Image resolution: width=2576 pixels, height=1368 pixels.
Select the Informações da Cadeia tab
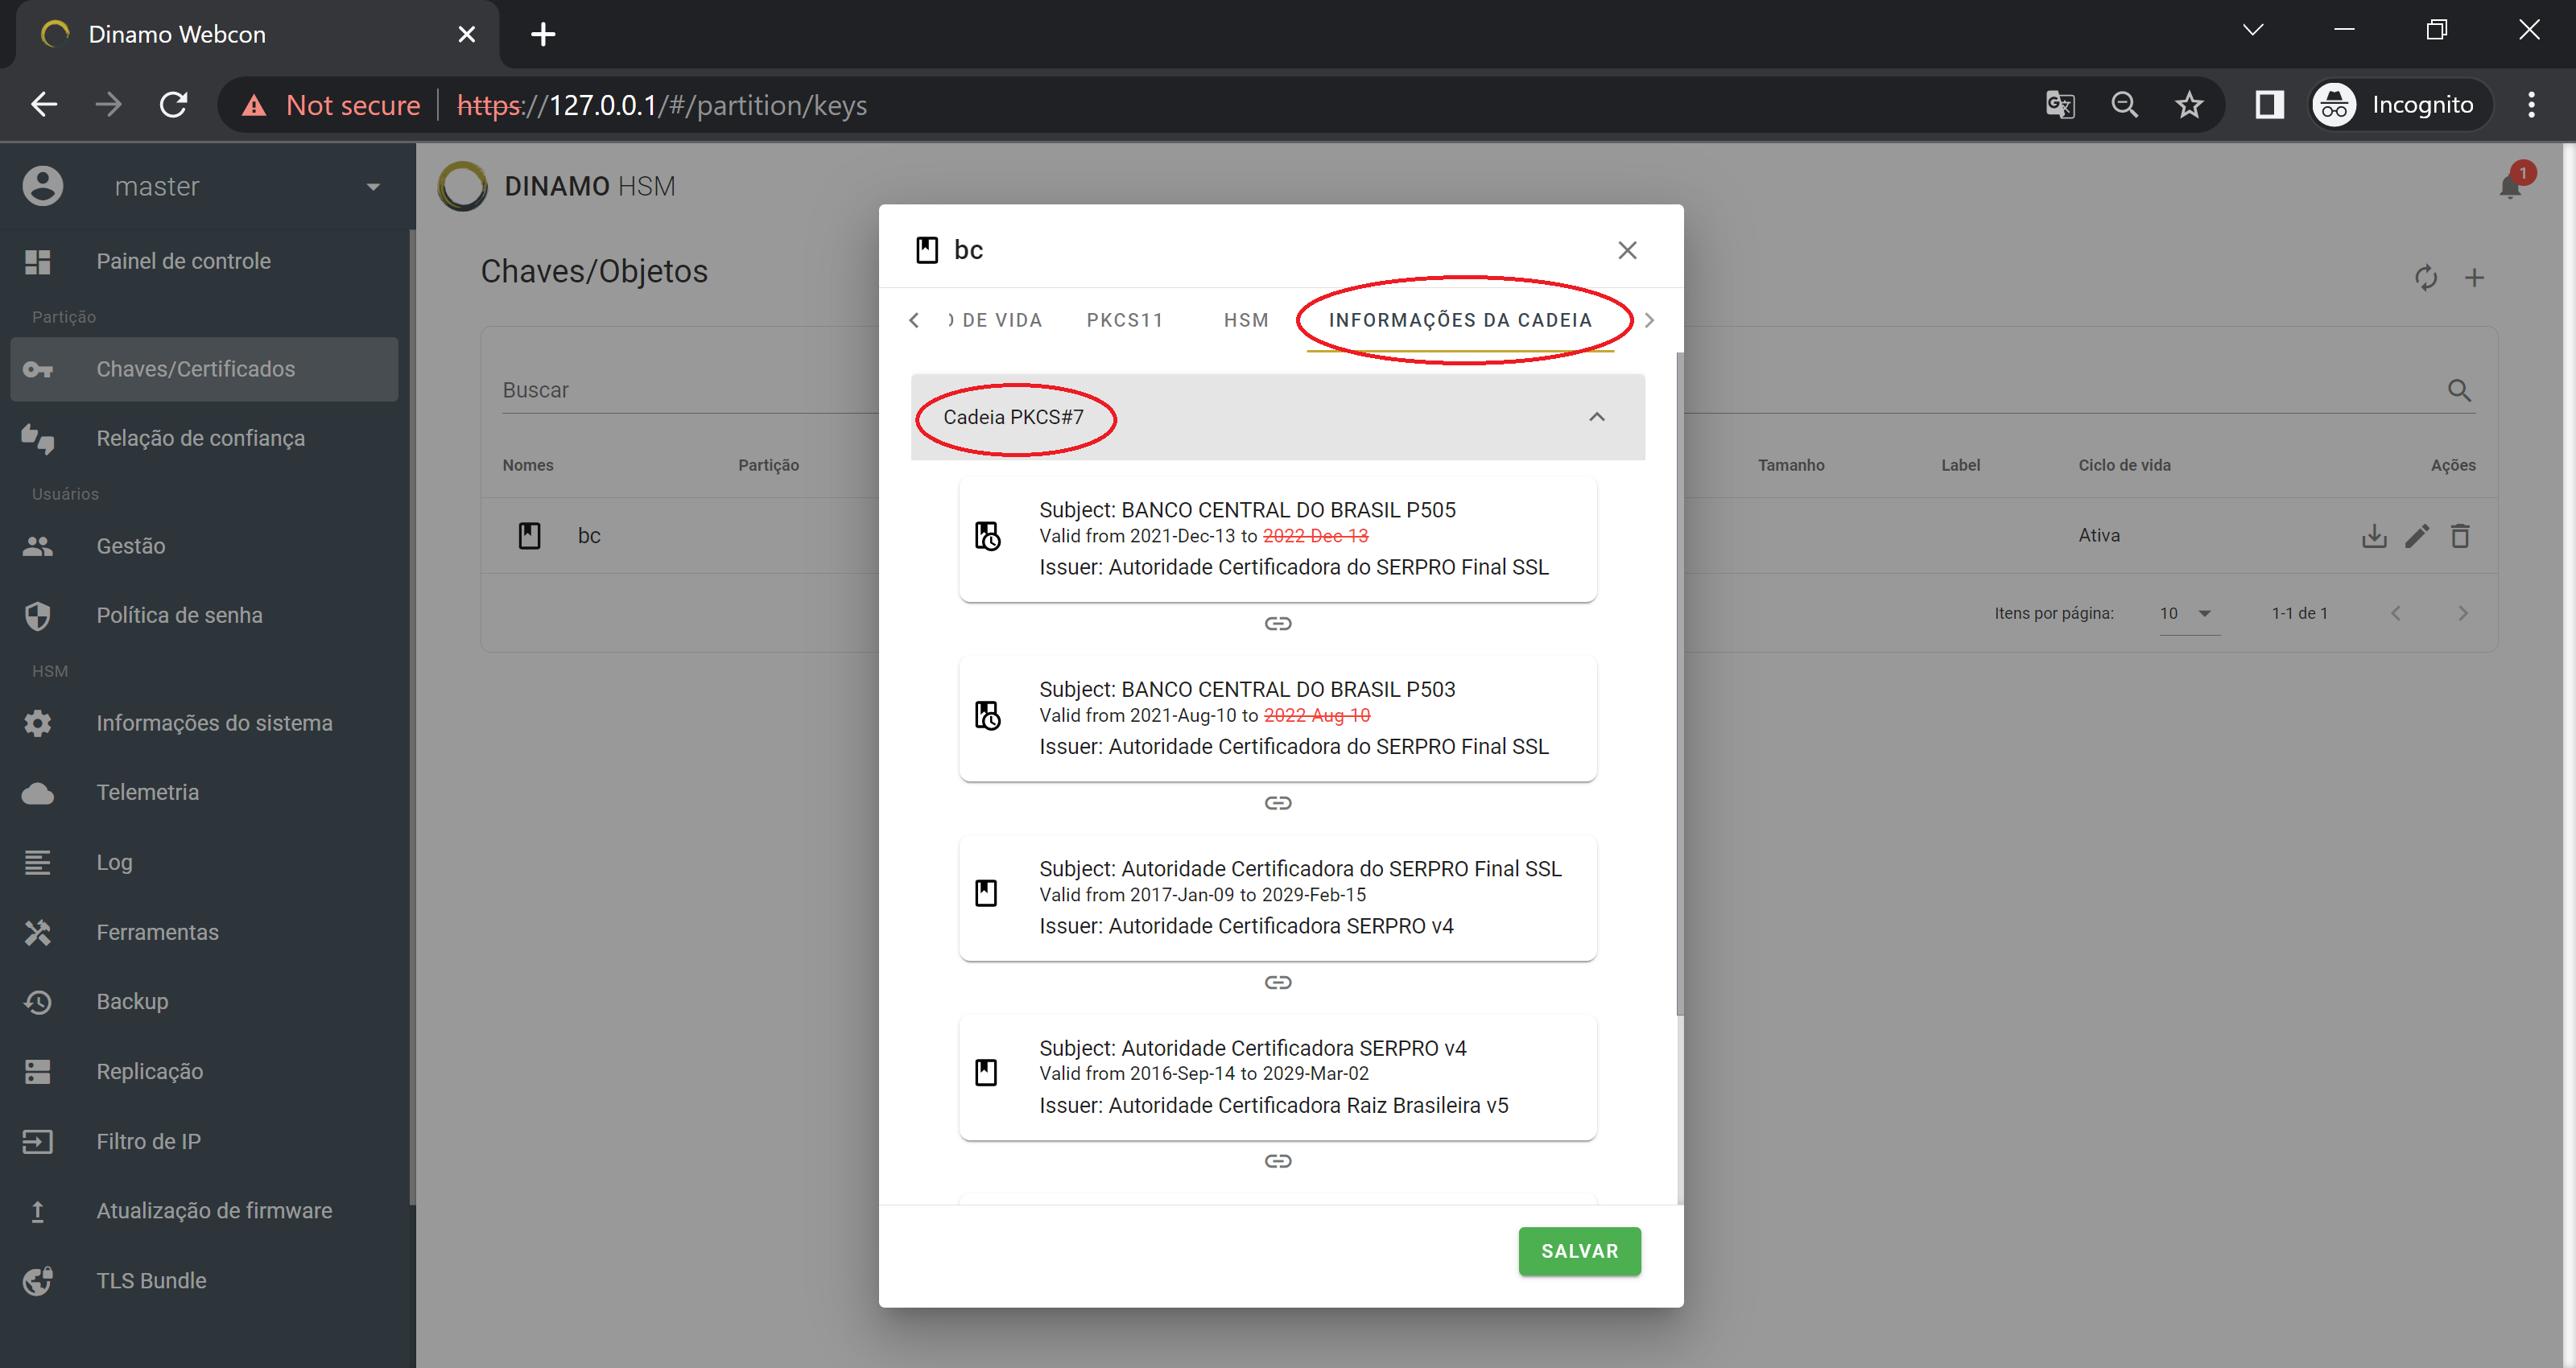(x=1460, y=320)
